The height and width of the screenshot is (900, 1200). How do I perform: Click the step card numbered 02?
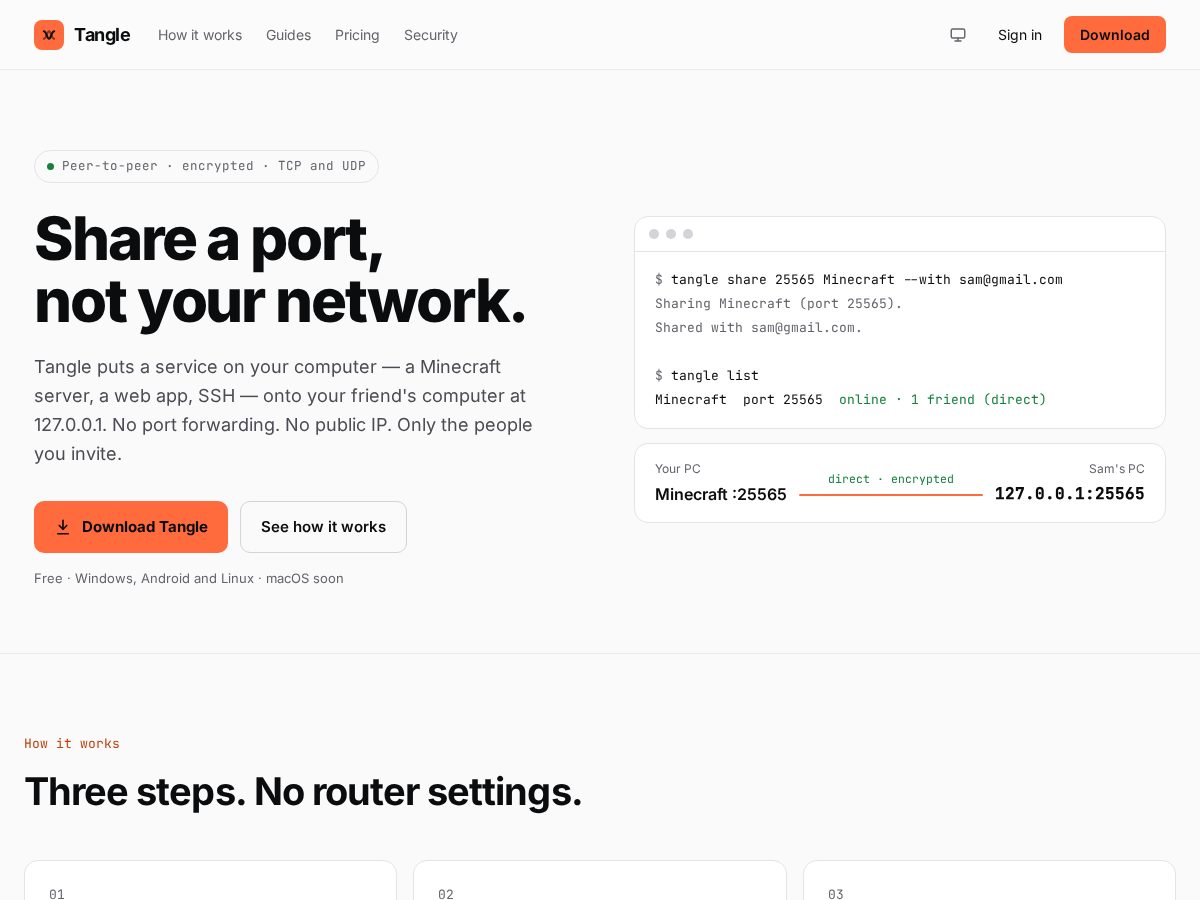600,880
